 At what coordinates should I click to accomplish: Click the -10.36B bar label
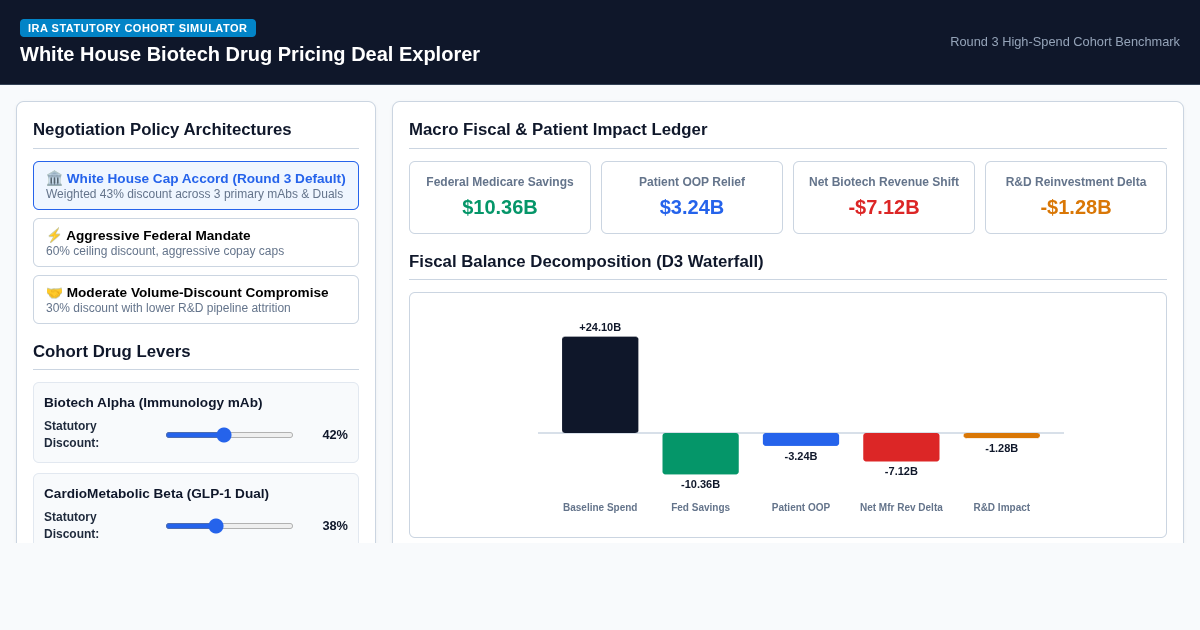(700, 484)
